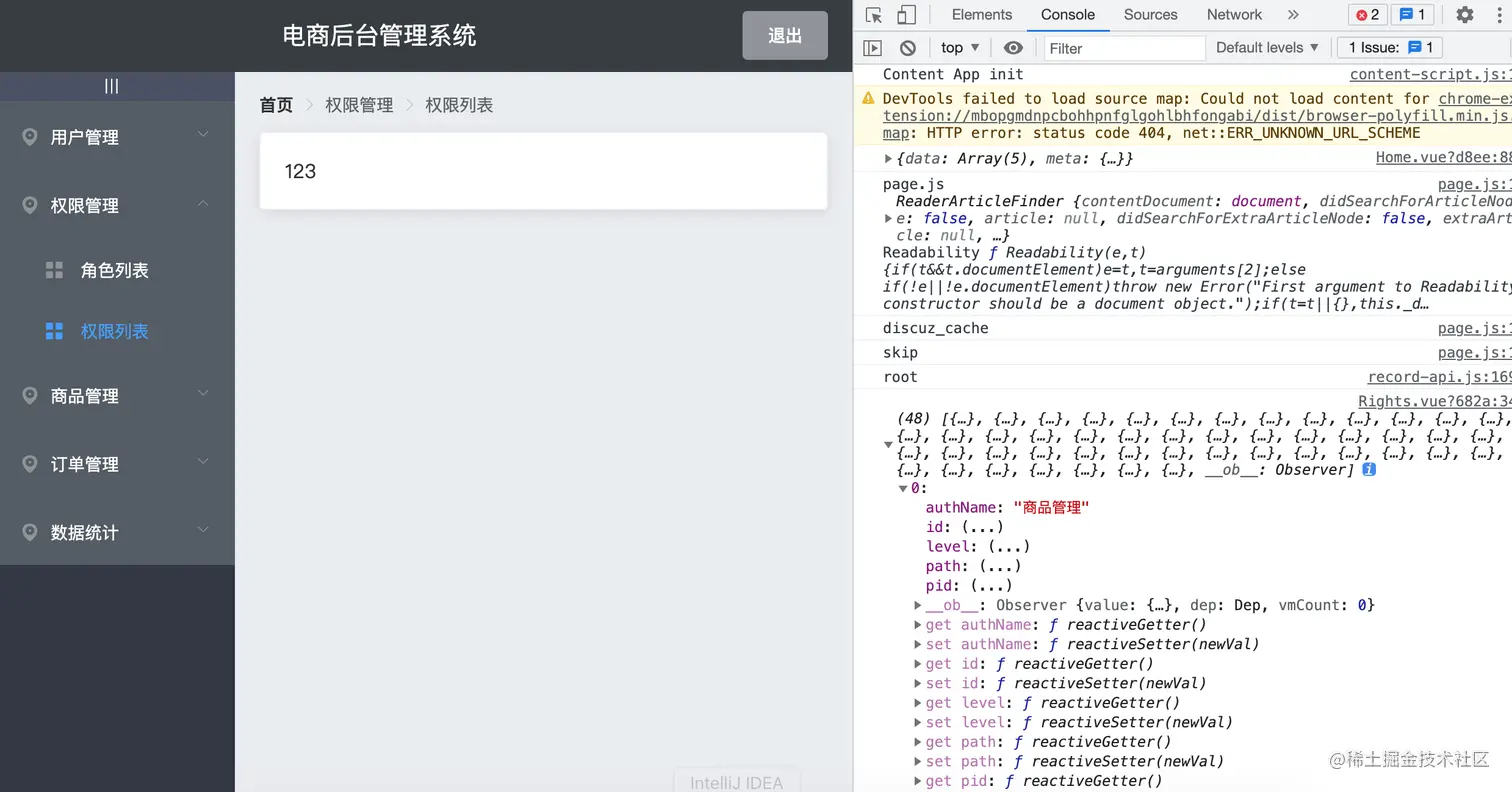
Task: Toggle live expression eye icon
Action: [x=1013, y=48]
